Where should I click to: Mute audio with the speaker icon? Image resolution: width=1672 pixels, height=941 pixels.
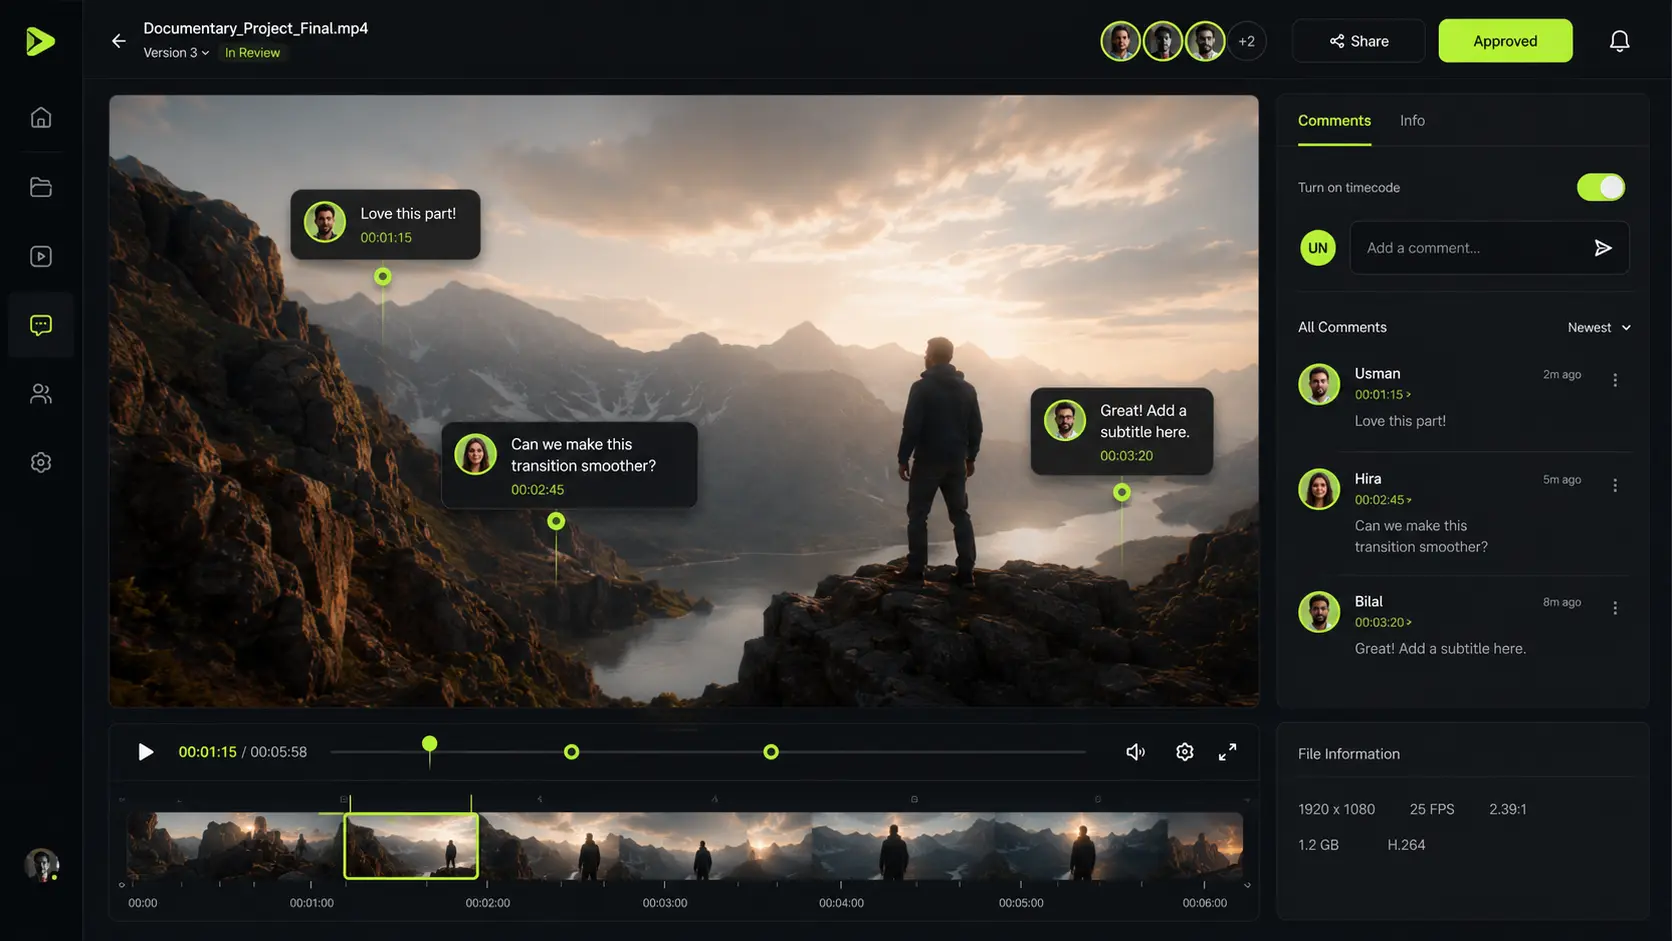point(1135,752)
